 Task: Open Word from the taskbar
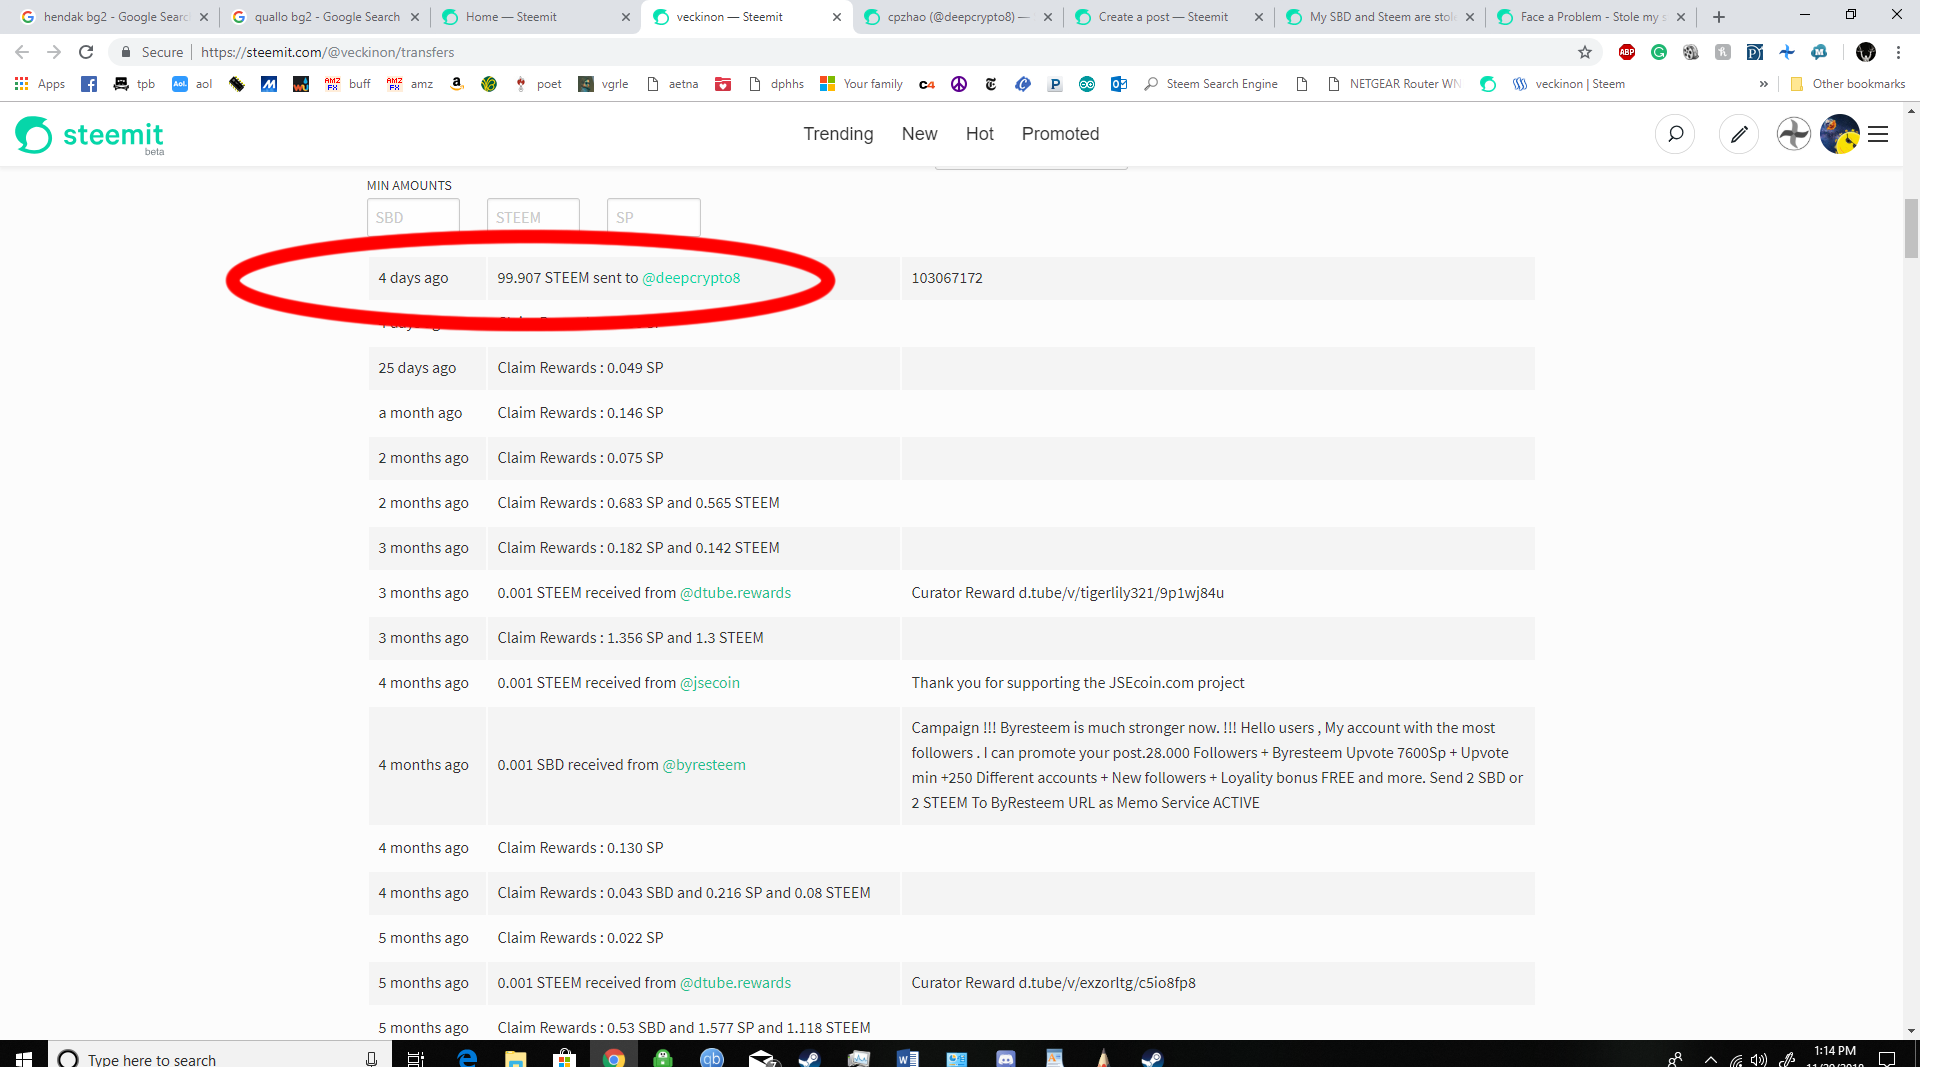(x=908, y=1057)
